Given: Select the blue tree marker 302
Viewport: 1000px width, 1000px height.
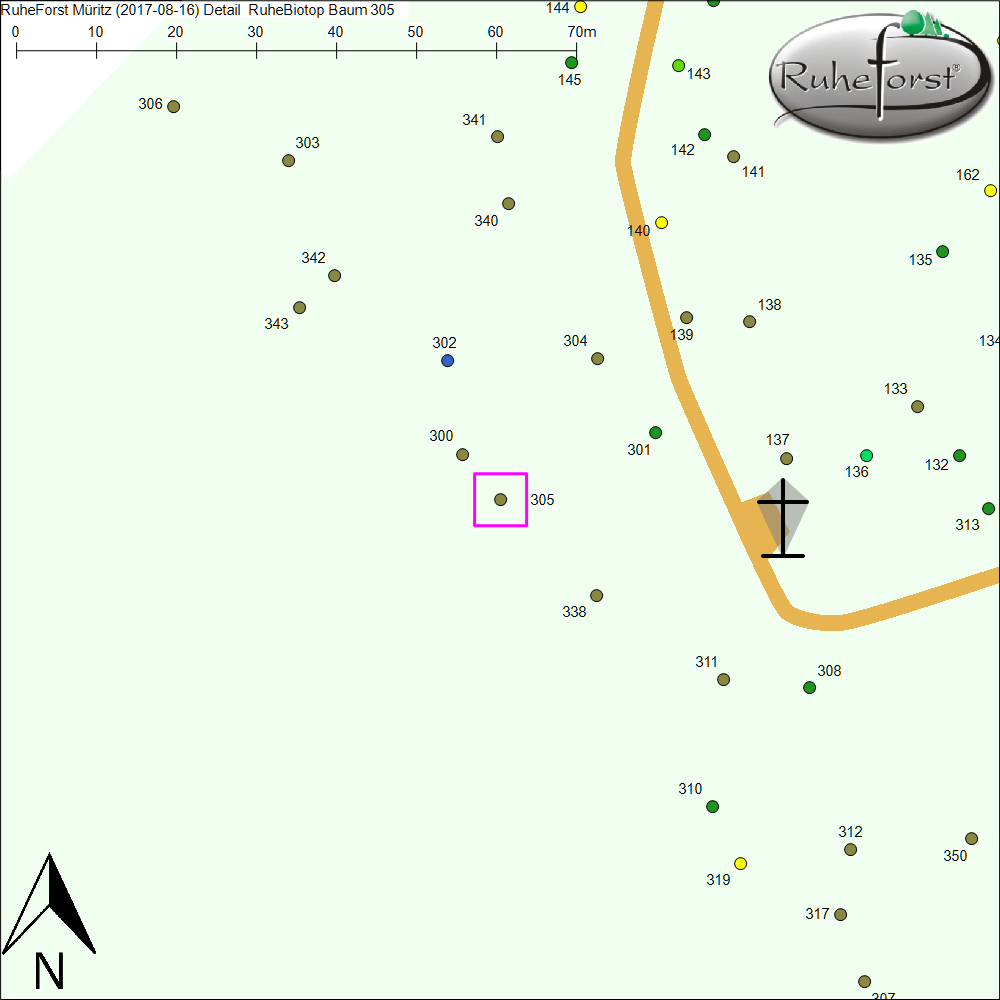Looking at the screenshot, I should 447,360.
